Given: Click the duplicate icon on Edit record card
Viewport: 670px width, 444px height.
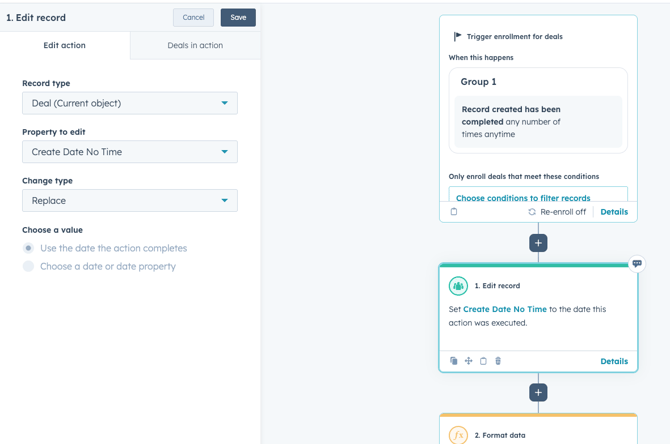Looking at the screenshot, I should point(454,361).
